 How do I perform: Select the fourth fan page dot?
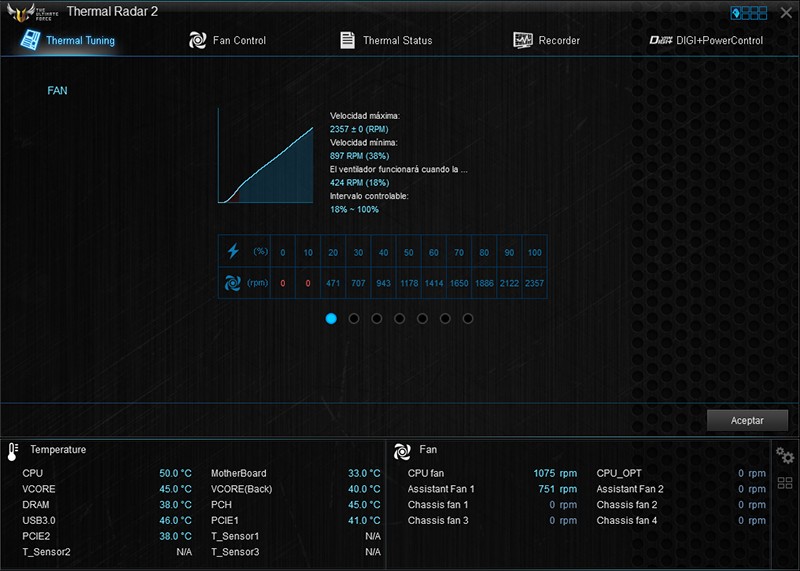click(x=399, y=318)
